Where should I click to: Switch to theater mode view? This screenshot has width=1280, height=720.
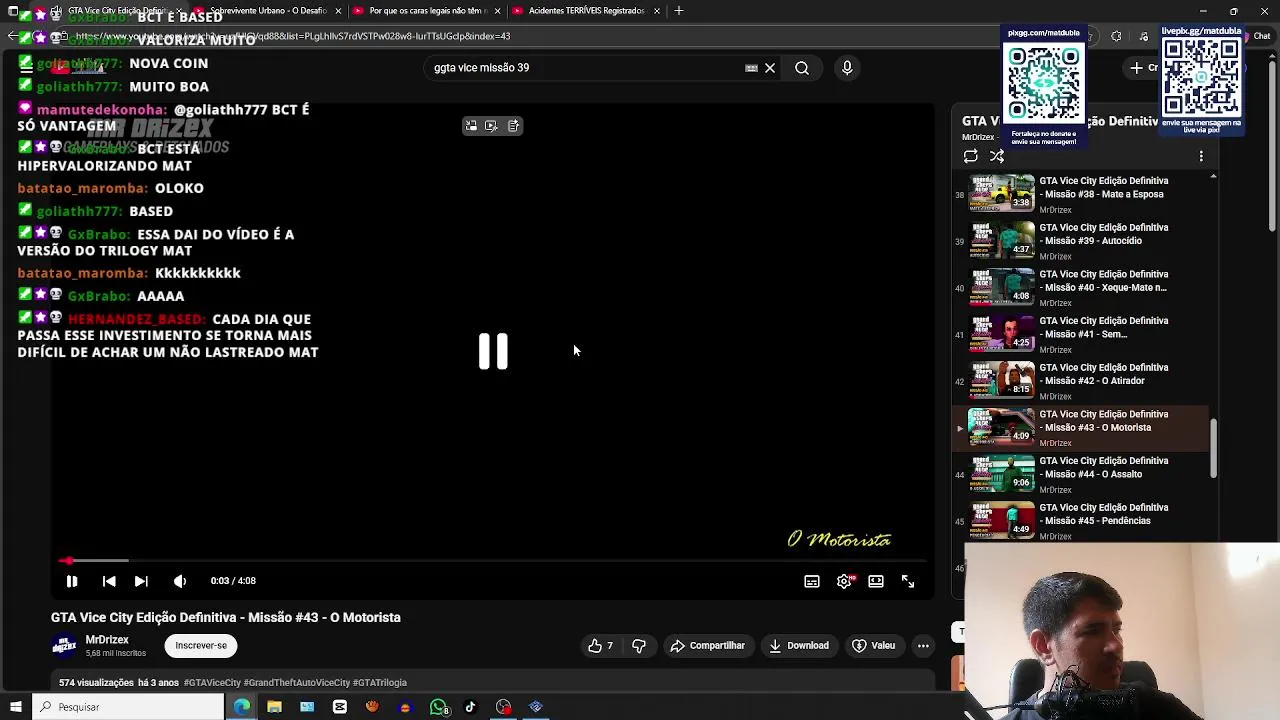876,581
